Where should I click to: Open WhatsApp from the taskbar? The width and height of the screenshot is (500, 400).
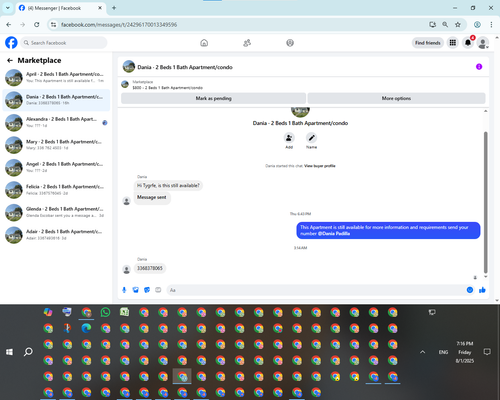click(x=105, y=312)
